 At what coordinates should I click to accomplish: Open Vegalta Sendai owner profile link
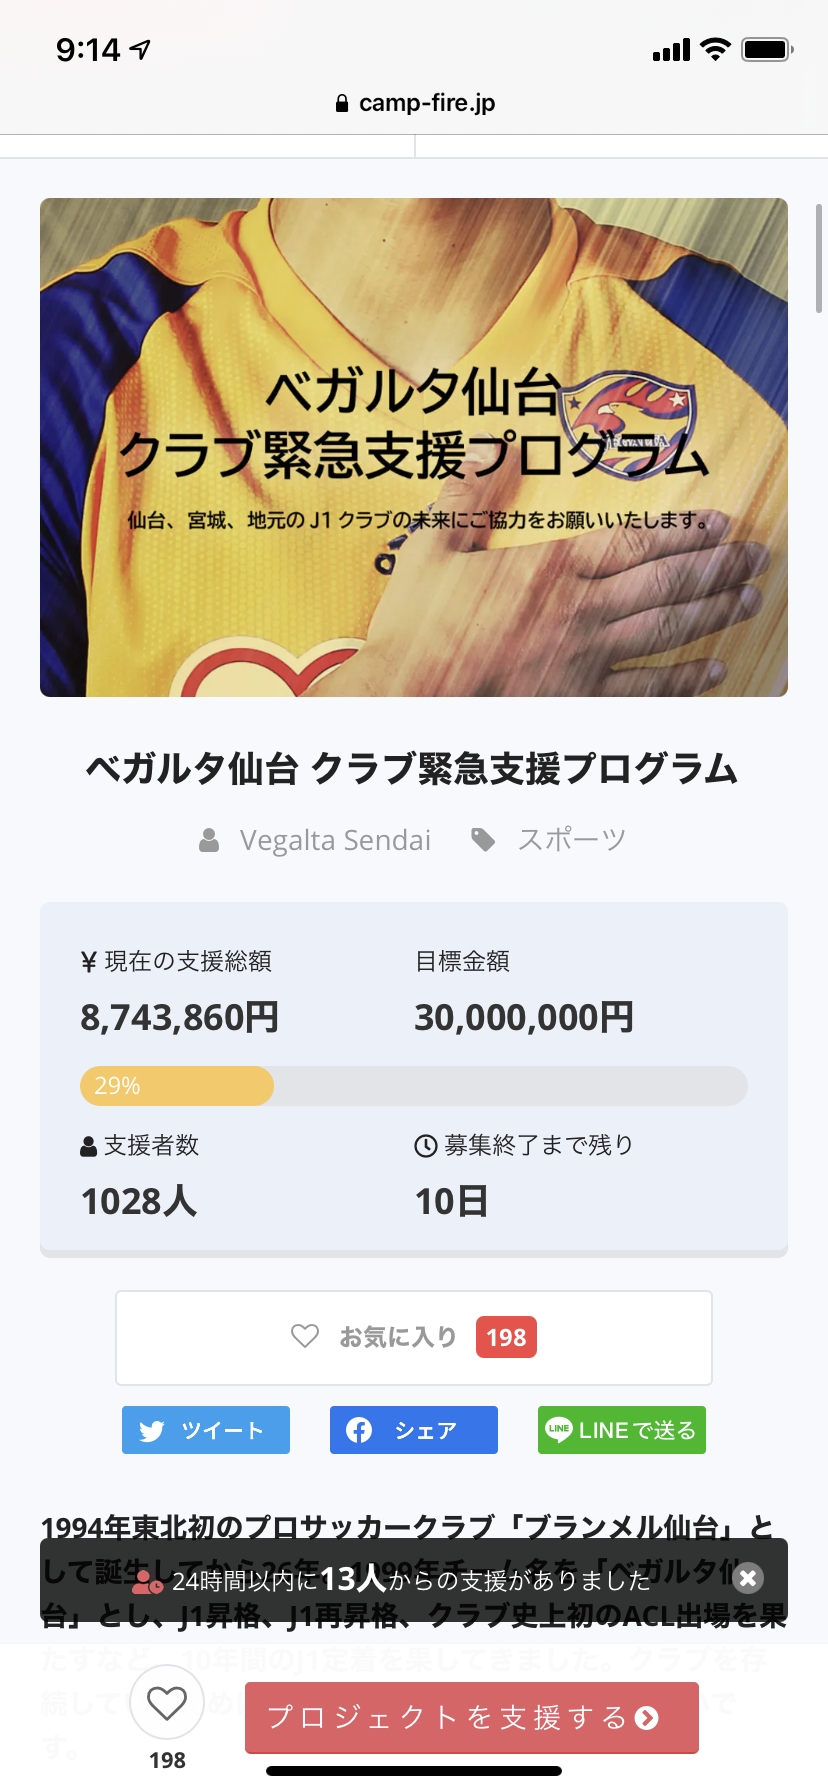[334, 840]
